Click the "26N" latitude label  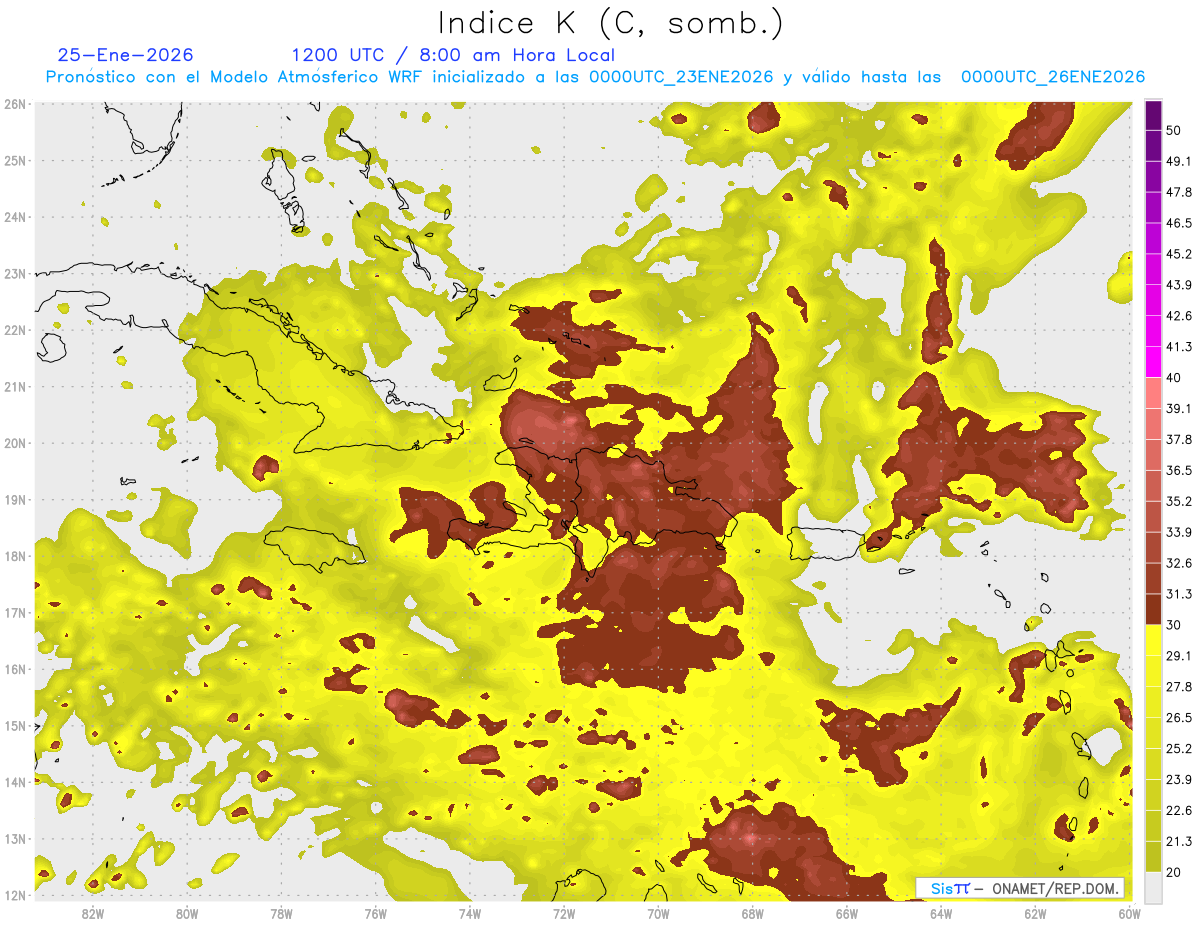[x=15, y=104]
